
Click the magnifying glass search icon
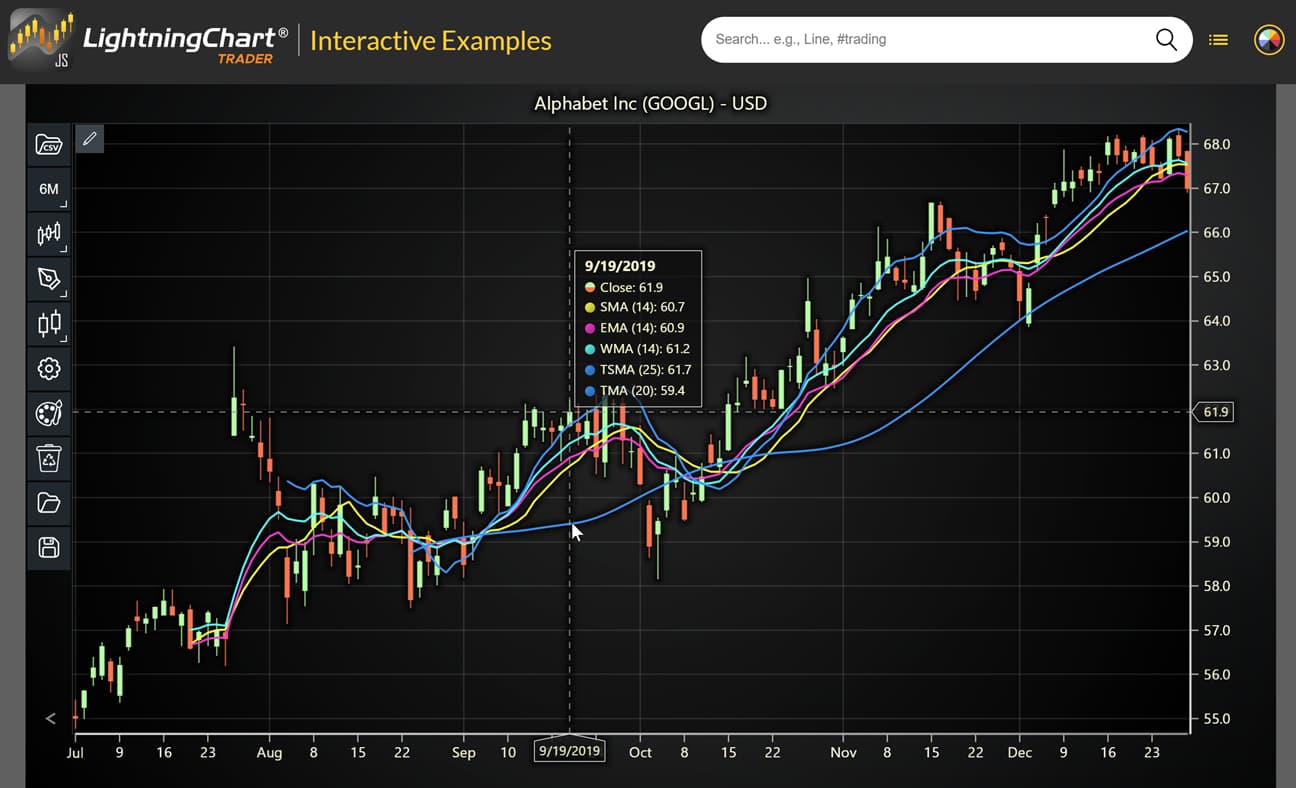[1166, 40]
